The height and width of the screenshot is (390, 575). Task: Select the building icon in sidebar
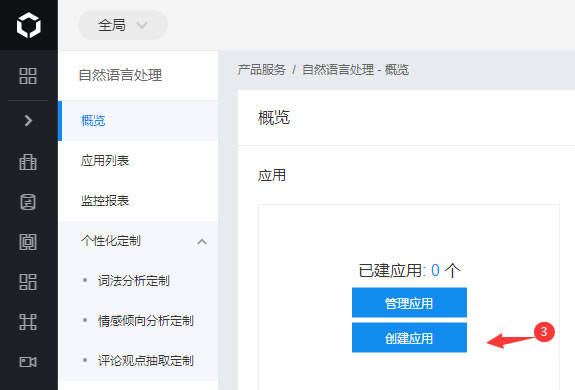(x=28, y=162)
